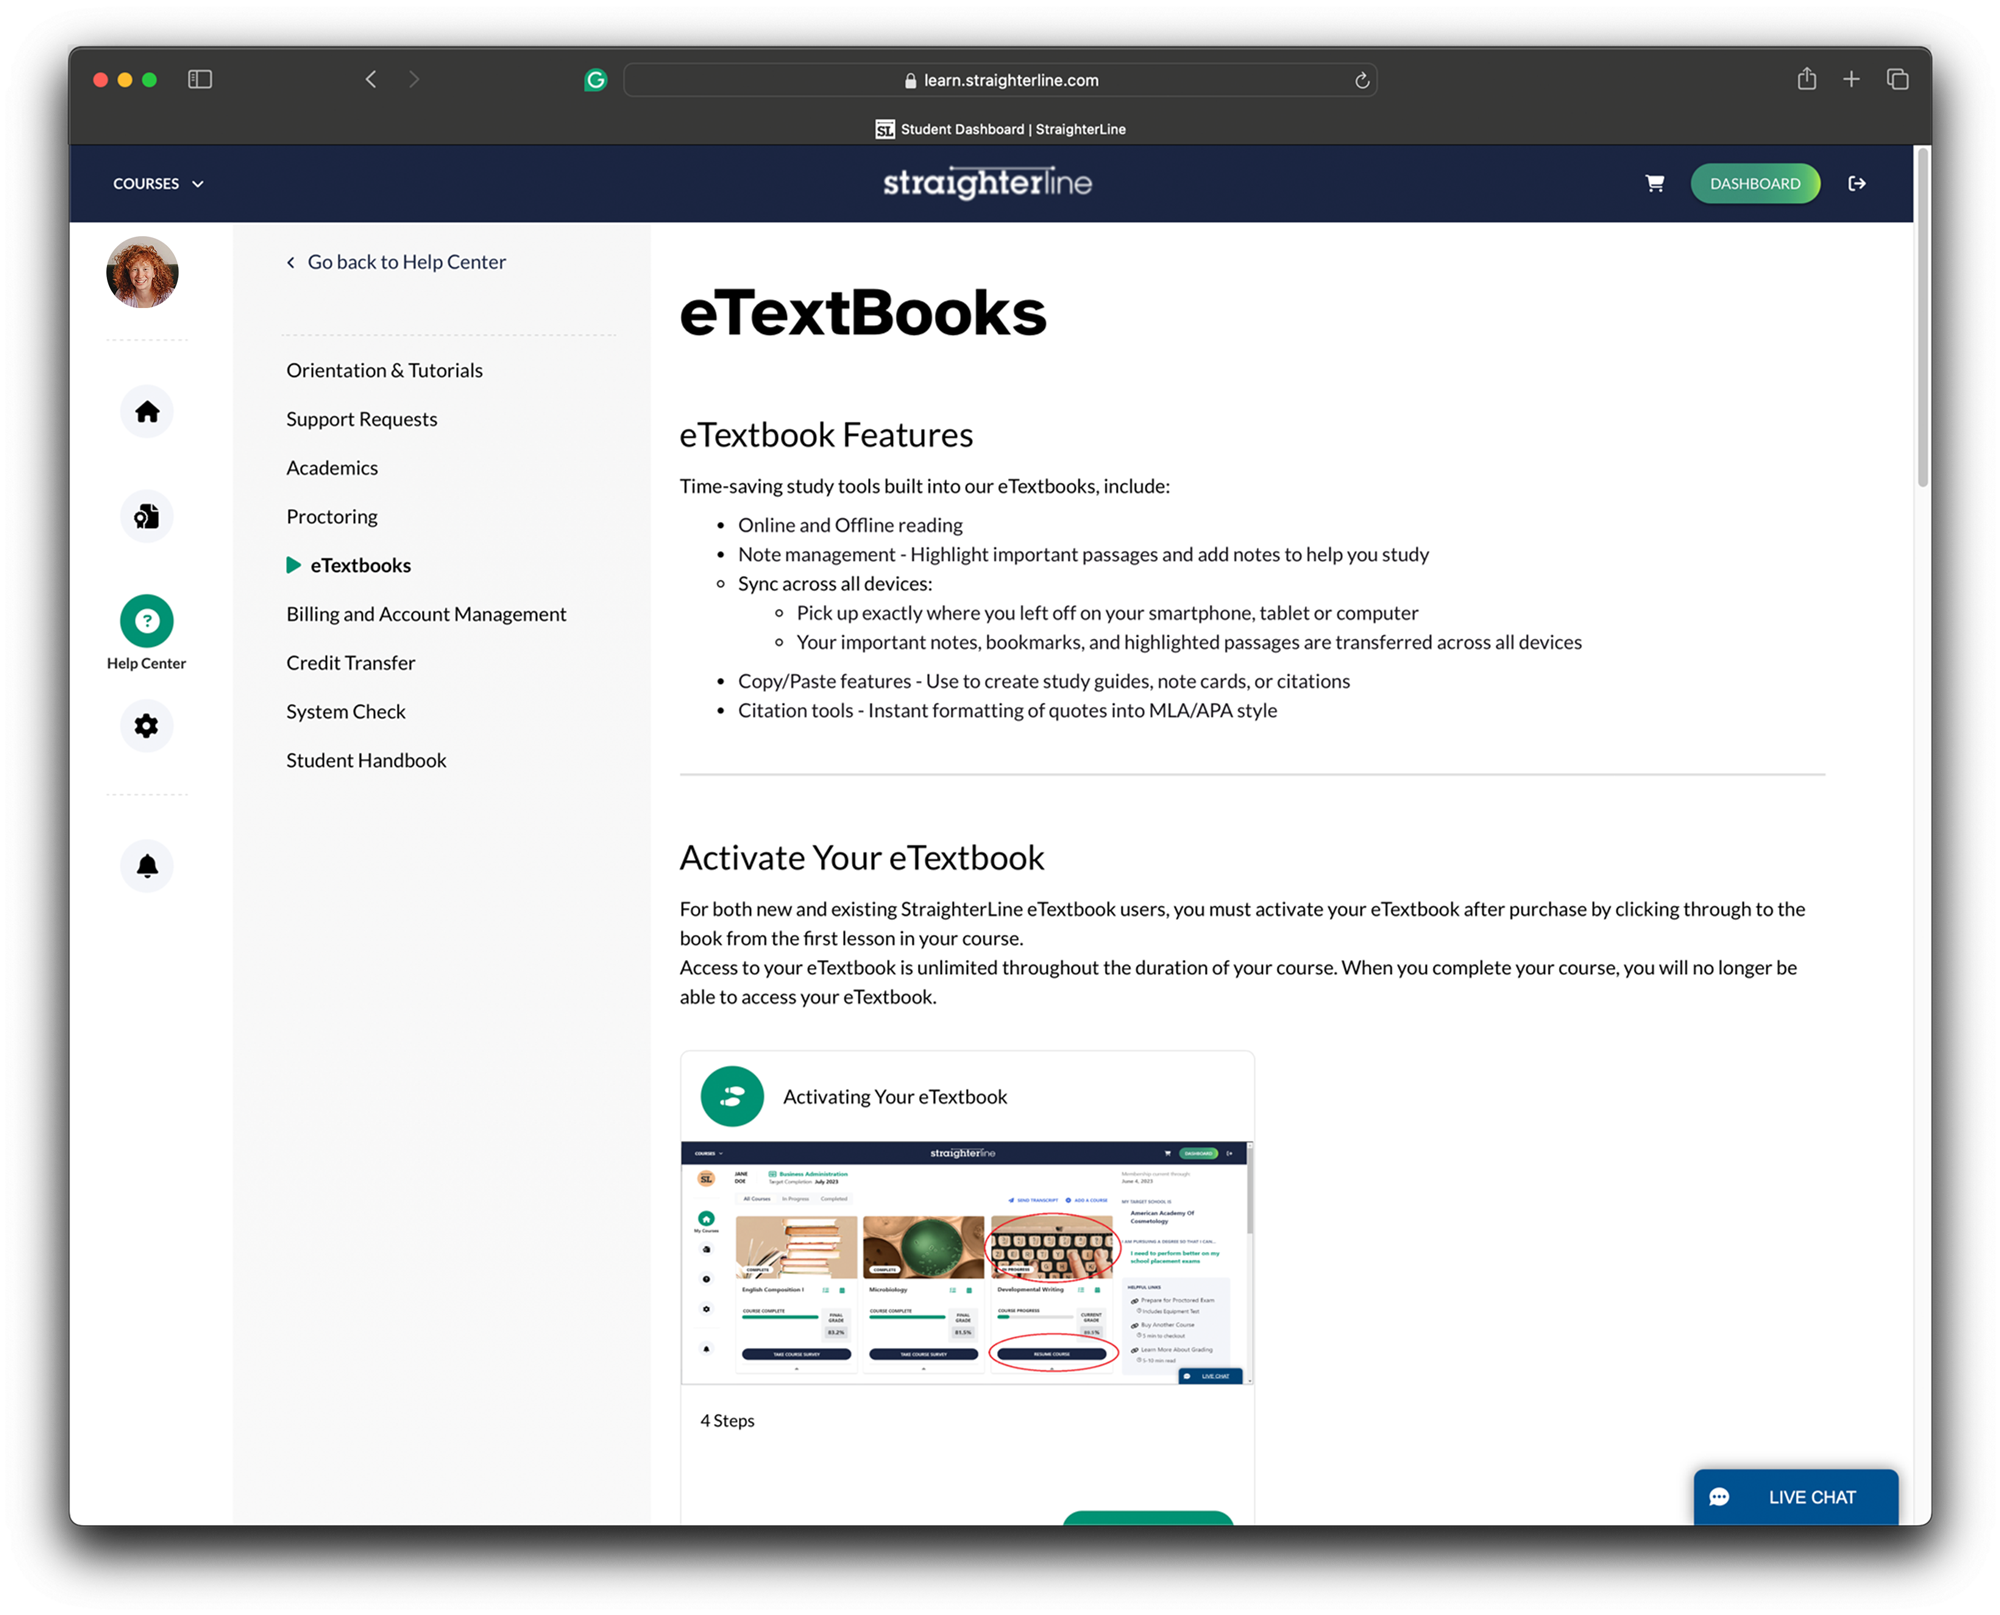Screen dimensions: 2000x1615
Task: Open the shopping cart icon
Action: pyautogui.click(x=1655, y=183)
